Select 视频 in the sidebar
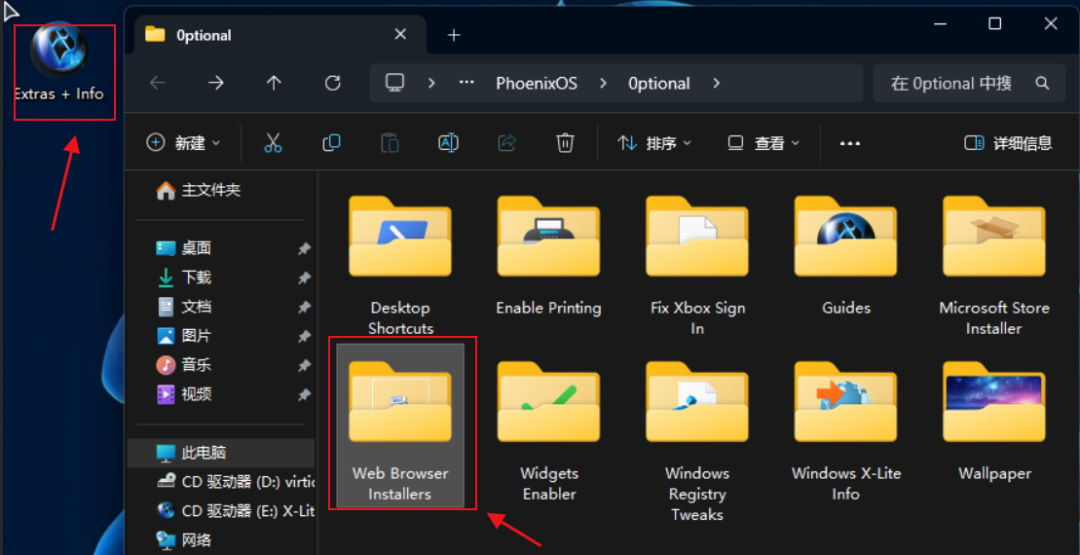This screenshot has width=1080, height=555. [x=220, y=394]
